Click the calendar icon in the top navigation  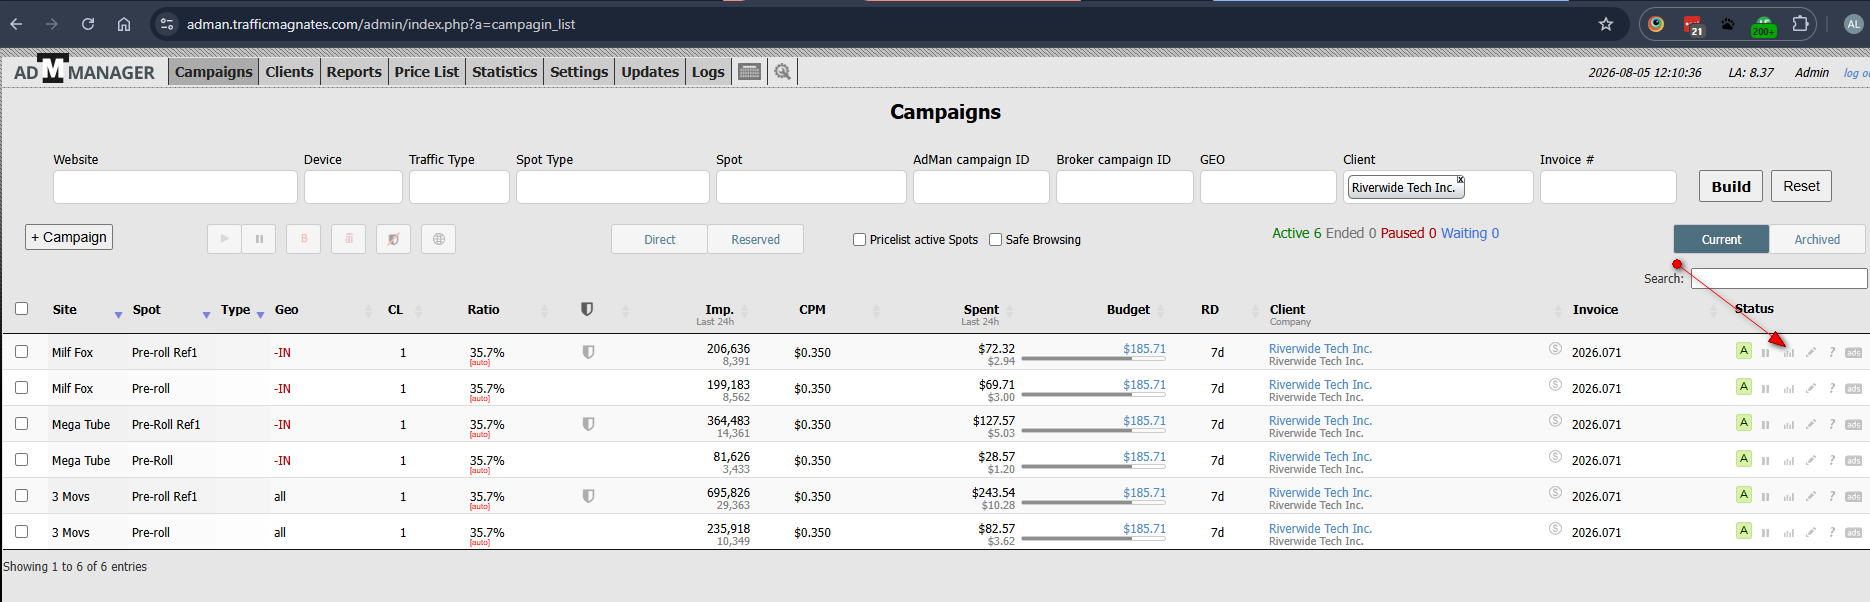point(749,72)
